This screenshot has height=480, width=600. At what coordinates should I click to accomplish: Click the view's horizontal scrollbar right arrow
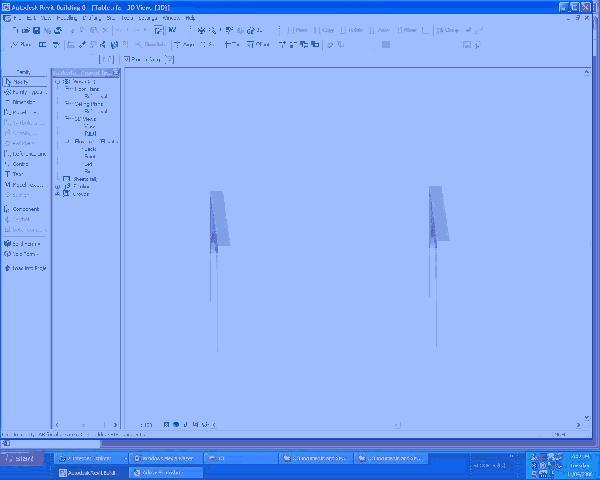[578, 425]
